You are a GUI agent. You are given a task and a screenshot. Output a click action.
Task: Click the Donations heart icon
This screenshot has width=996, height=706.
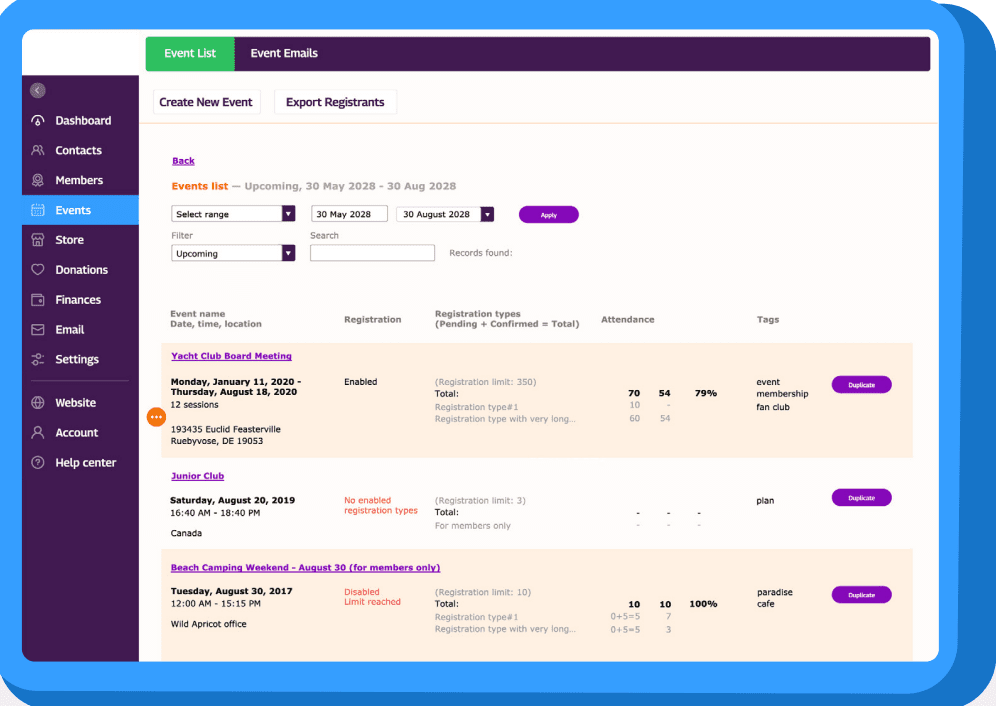pyautogui.click(x=38, y=270)
